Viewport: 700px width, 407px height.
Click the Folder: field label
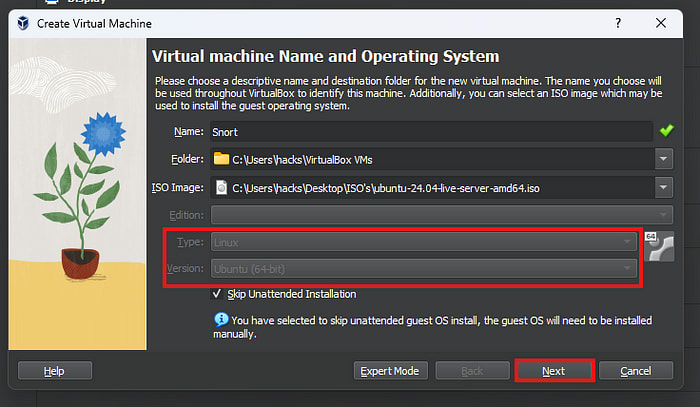188,159
